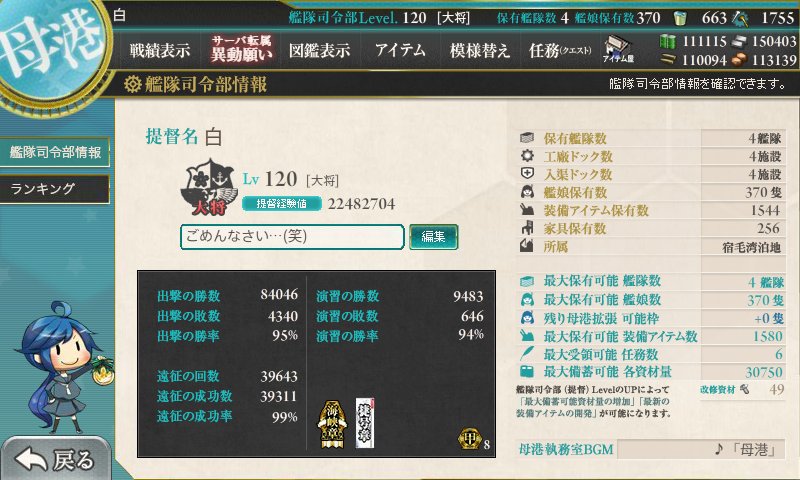Select the 艦隊司令部情報 tab
The image size is (800, 480).
55,152
